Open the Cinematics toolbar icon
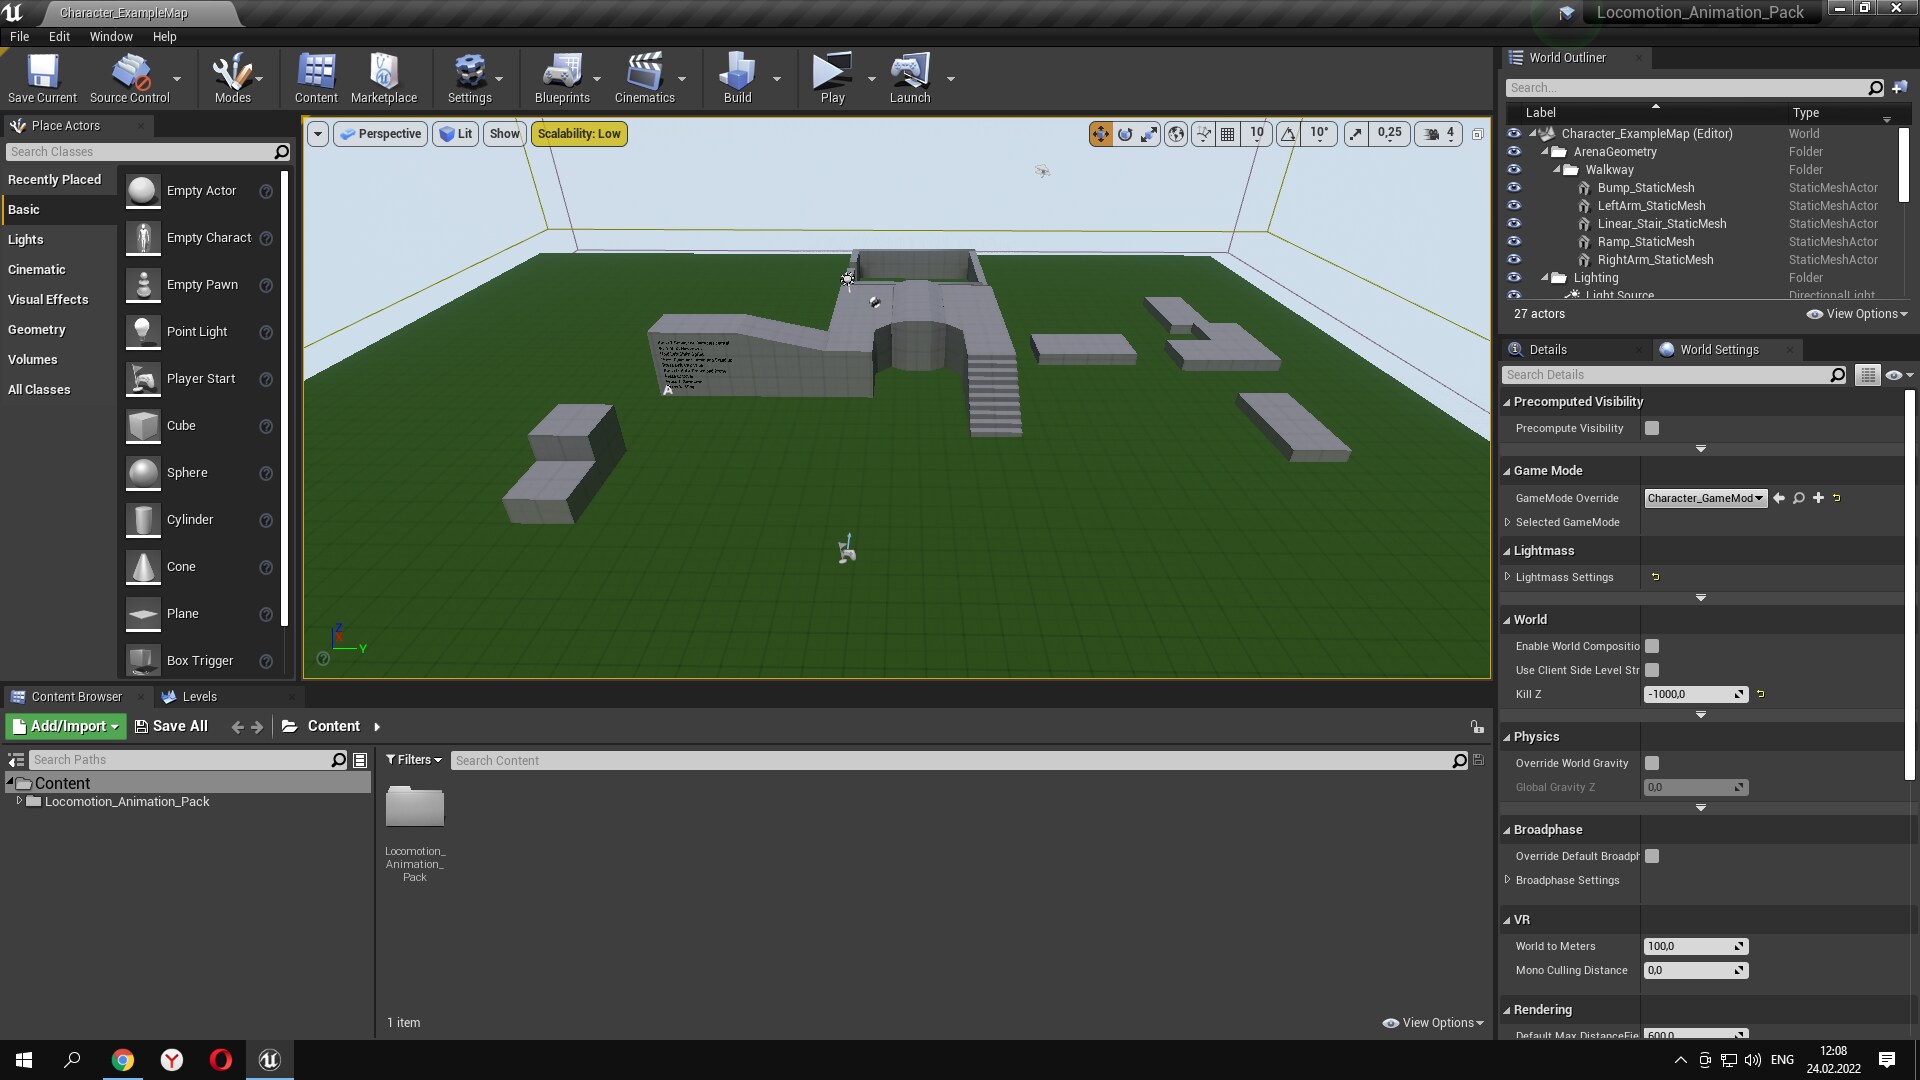Screen dimensions: 1920x1080 coord(644,78)
